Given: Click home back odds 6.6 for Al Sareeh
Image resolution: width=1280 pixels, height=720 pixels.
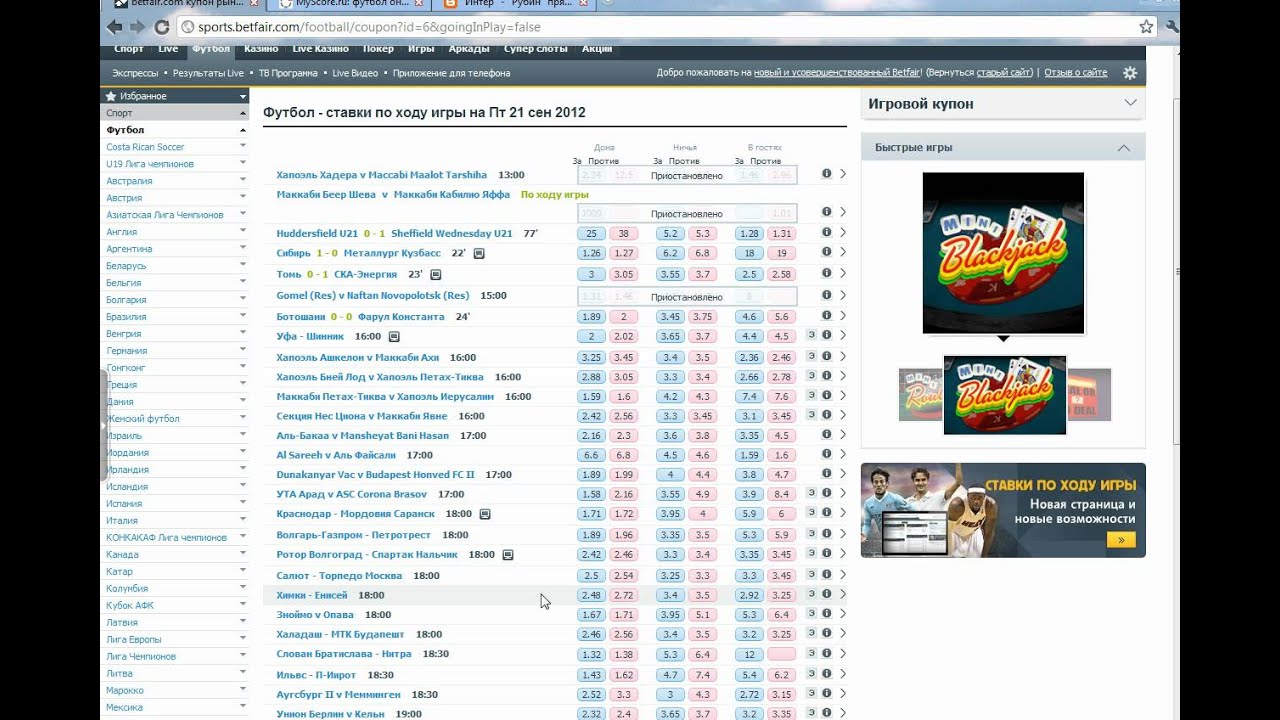Looking at the screenshot, I should click(x=591, y=455).
